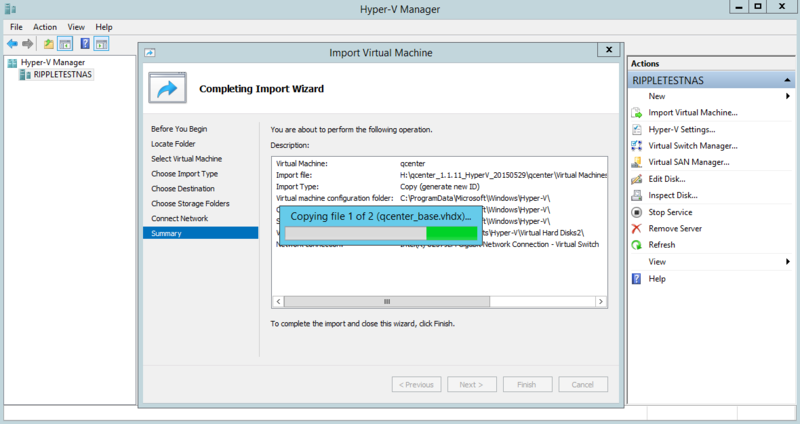Click the description scroll left arrow
The image size is (800, 424).
[278, 302]
